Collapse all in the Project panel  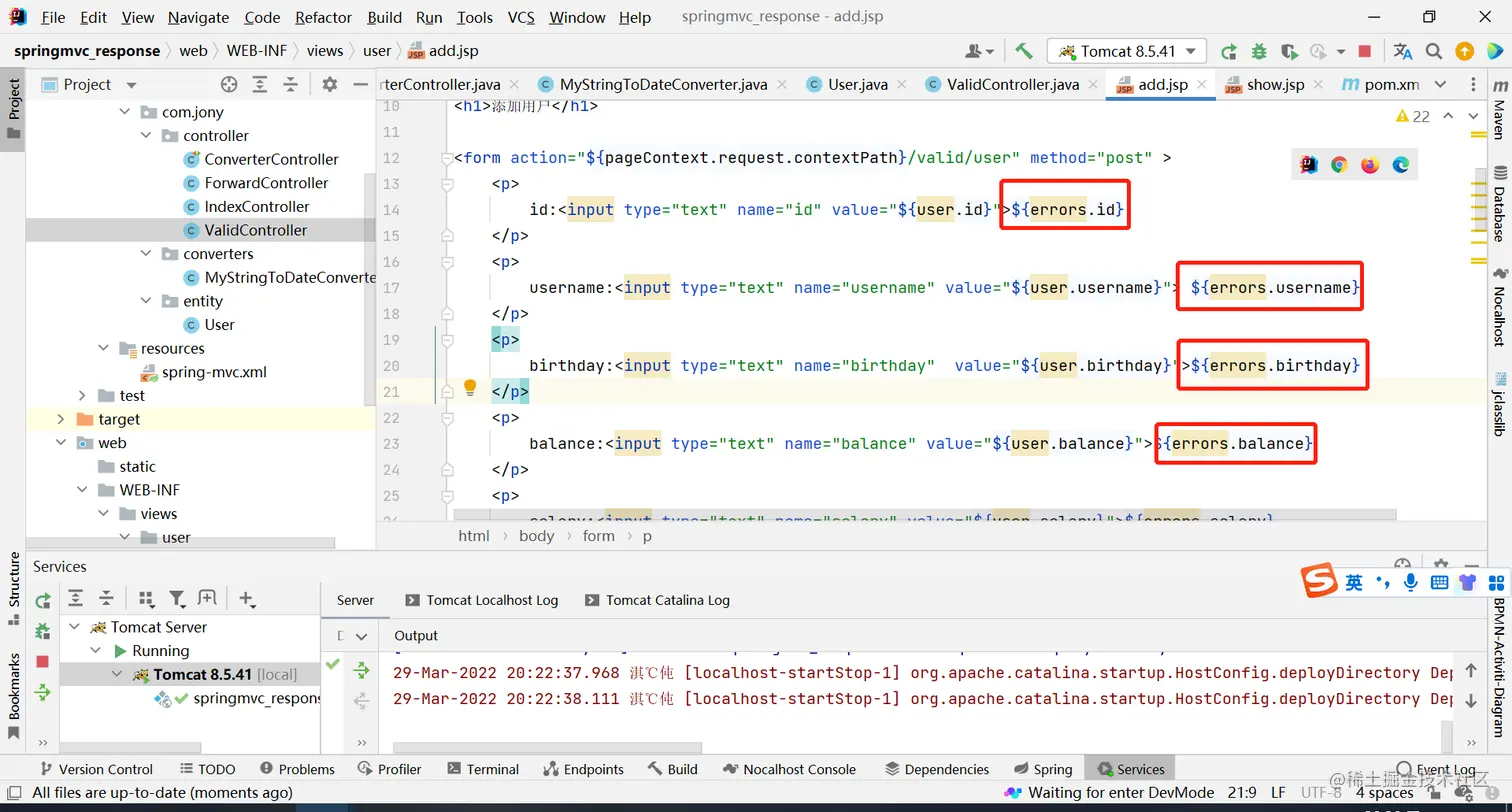tap(290, 84)
